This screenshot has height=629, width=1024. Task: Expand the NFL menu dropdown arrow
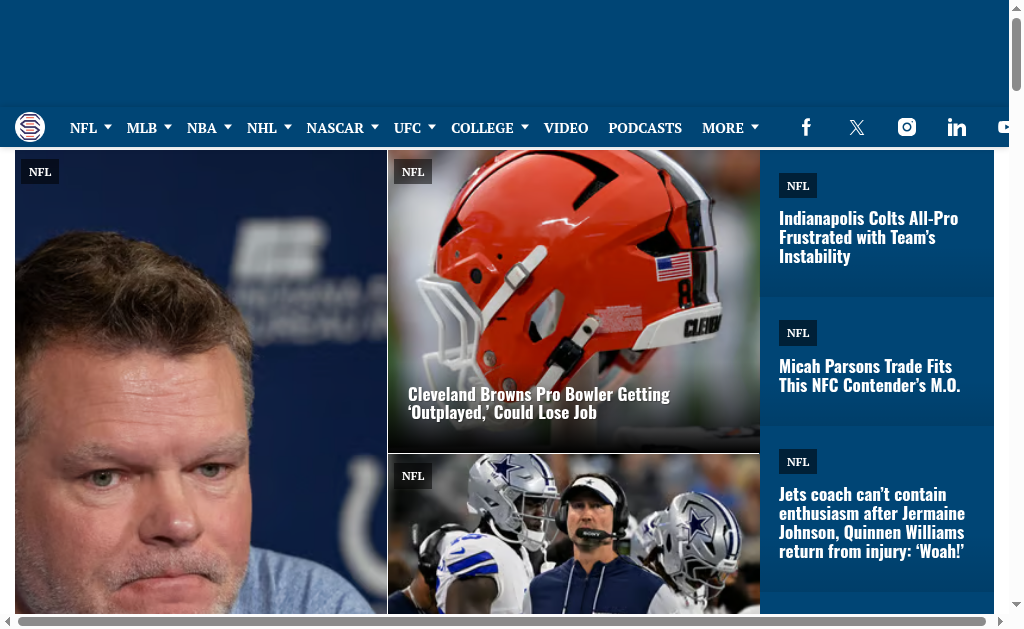click(108, 127)
